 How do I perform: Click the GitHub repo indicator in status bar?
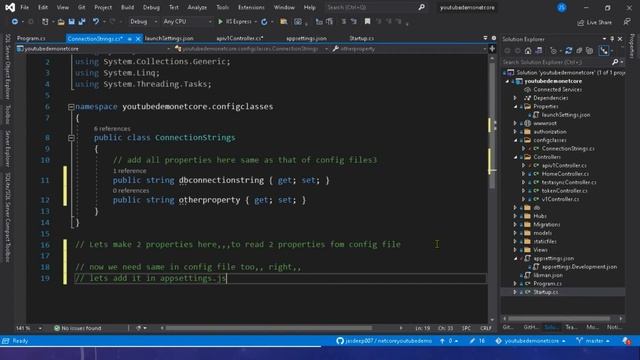(384, 341)
